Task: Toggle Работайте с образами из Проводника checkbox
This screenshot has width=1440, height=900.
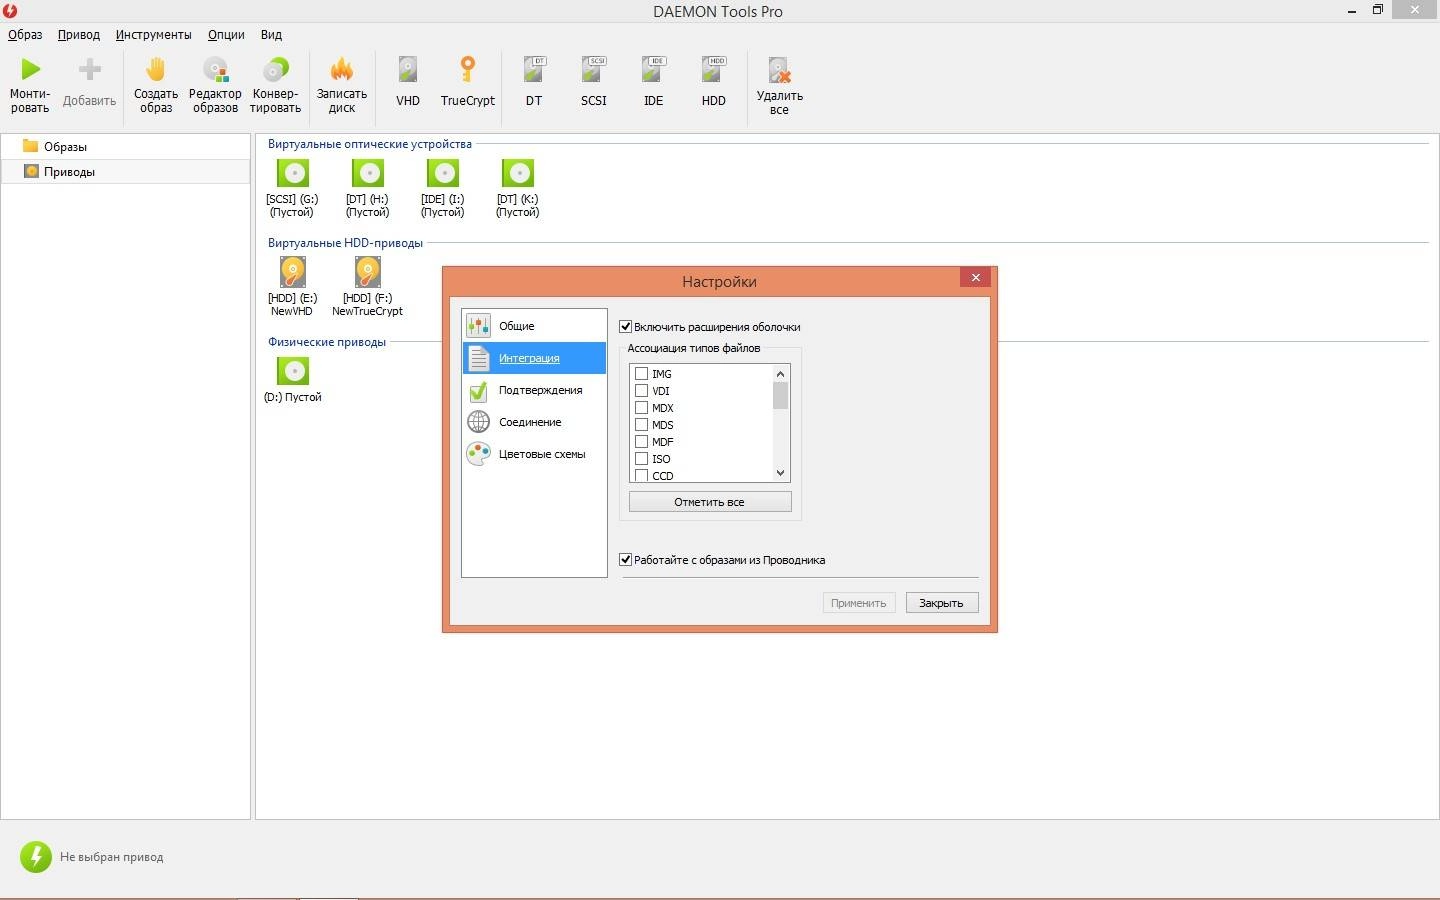Action: (626, 560)
